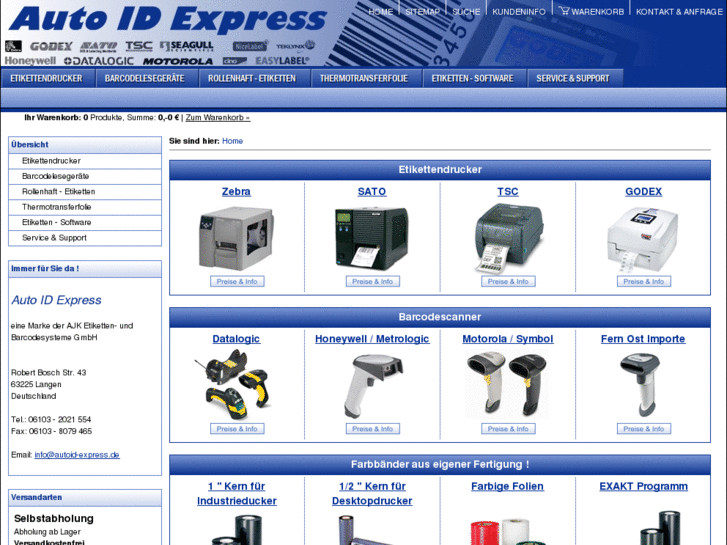Click Preise & Info under SATO

(x=372, y=282)
